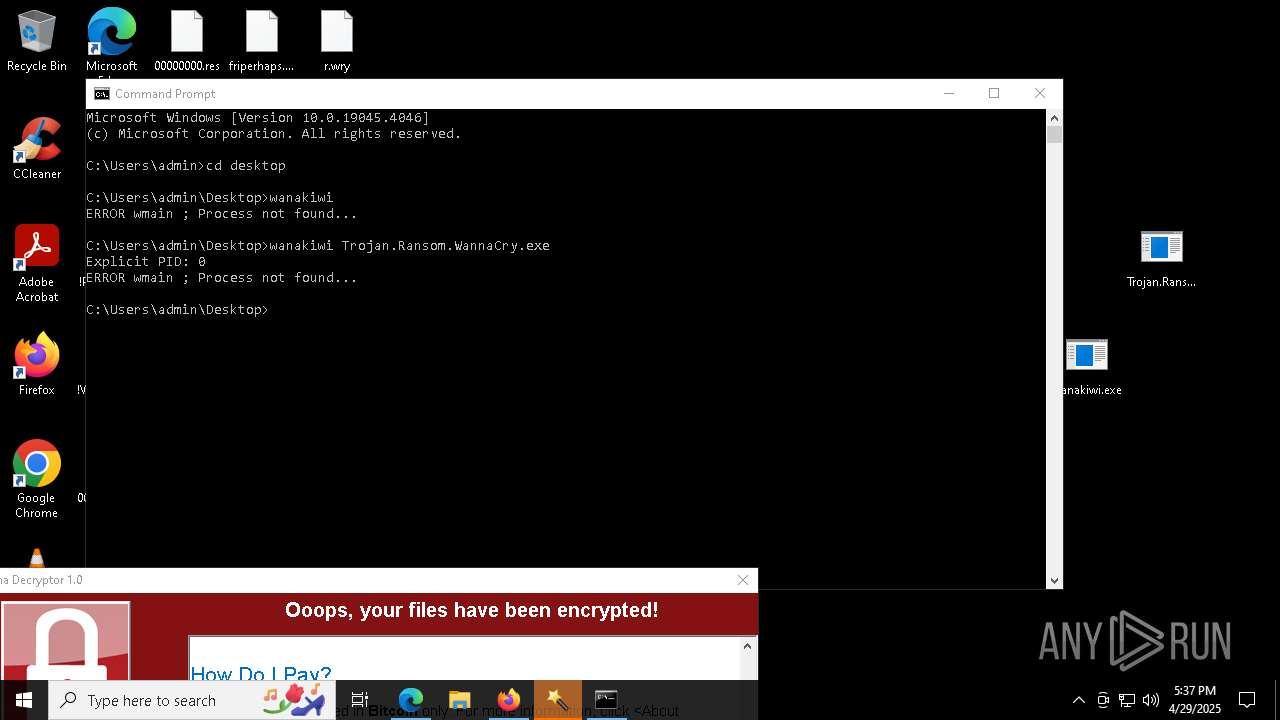Image resolution: width=1280 pixels, height=720 pixels.
Task: Click Command Prompt scrollbar down arrow
Action: (x=1054, y=580)
